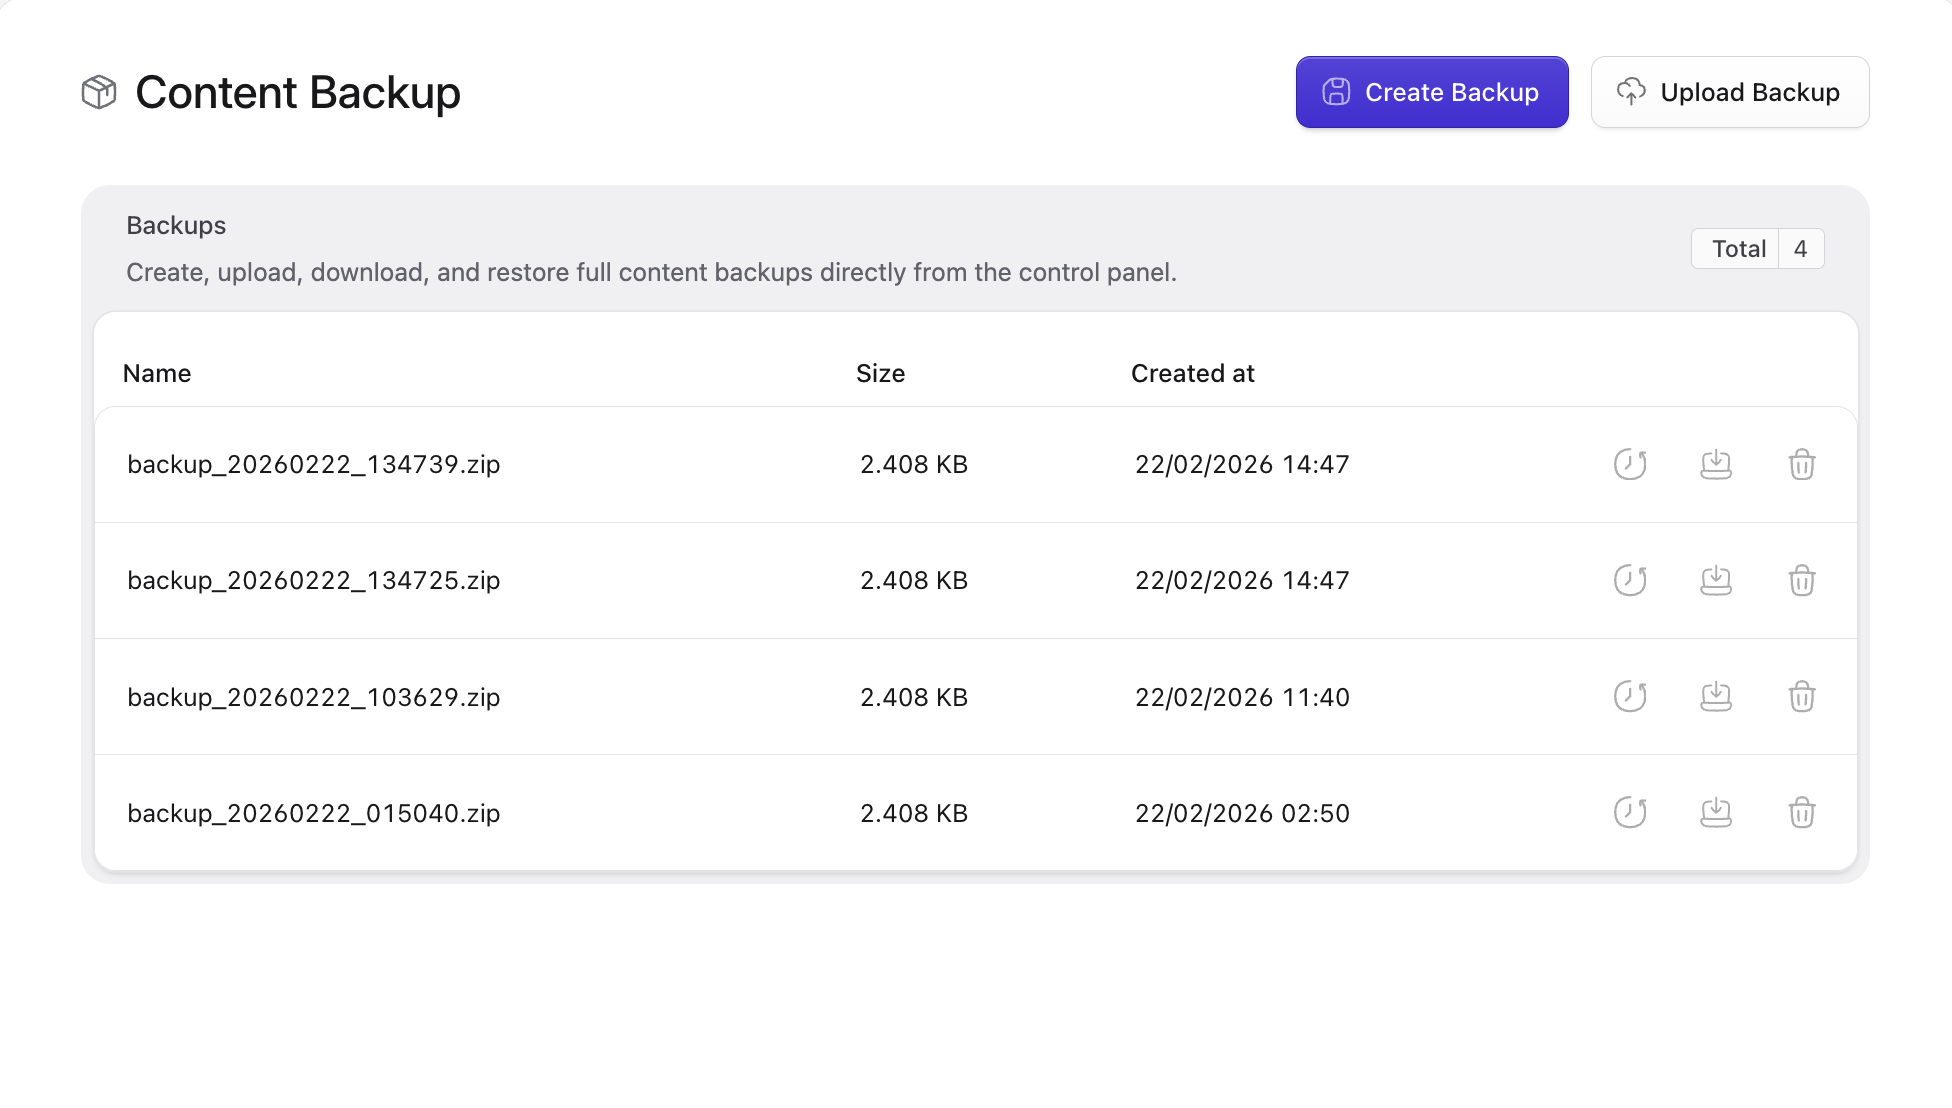Upload a backup file
Viewport: 1952px width, 1108px height.
[x=1729, y=92]
